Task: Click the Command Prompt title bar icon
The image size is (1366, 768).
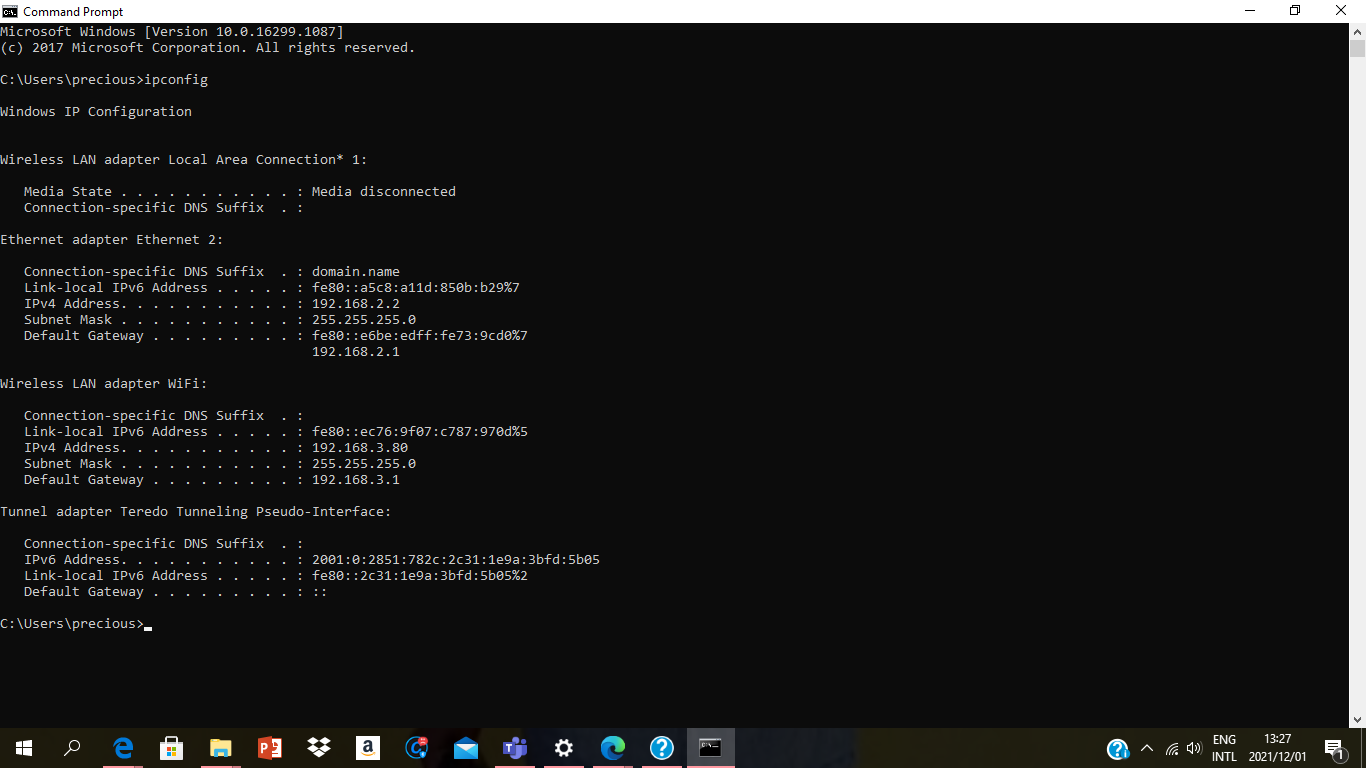Action: coord(10,11)
